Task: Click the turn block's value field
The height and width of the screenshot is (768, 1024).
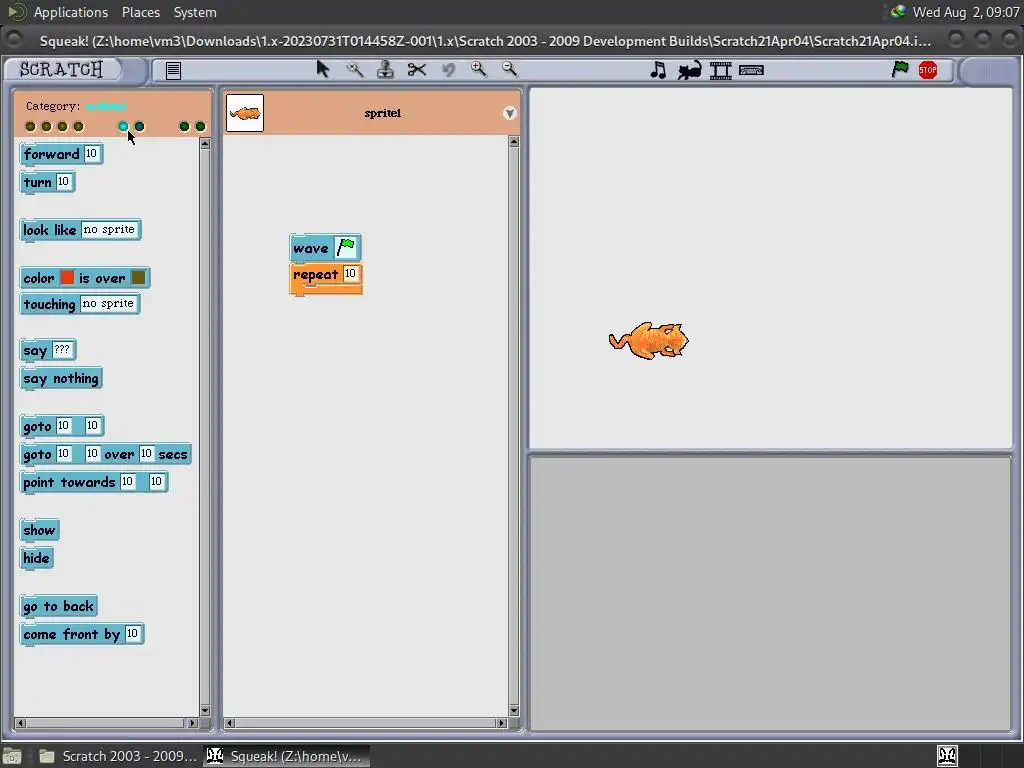Action: pos(63,182)
